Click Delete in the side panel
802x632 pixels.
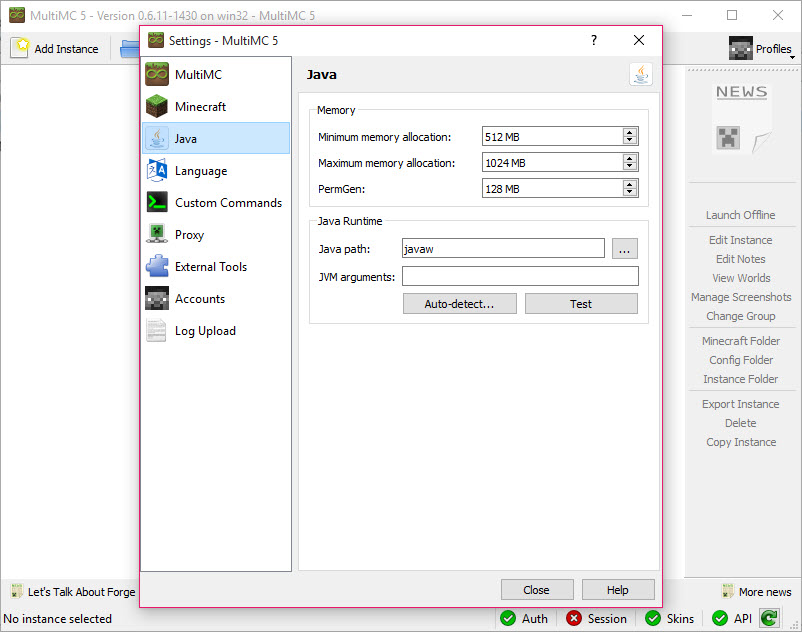tap(740, 423)
